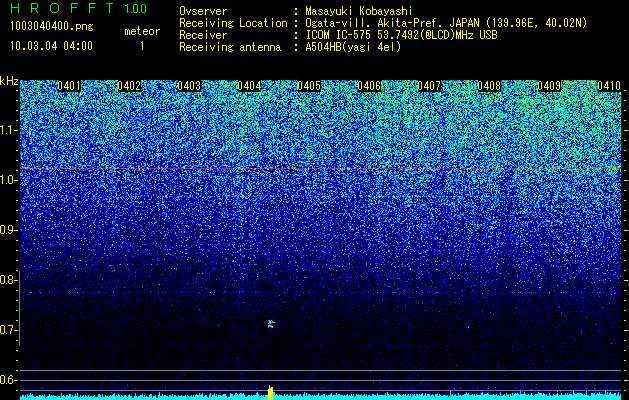Click the observer name Masayuki Kobayashi
629x400 pixels.
[x=359, y=11]
